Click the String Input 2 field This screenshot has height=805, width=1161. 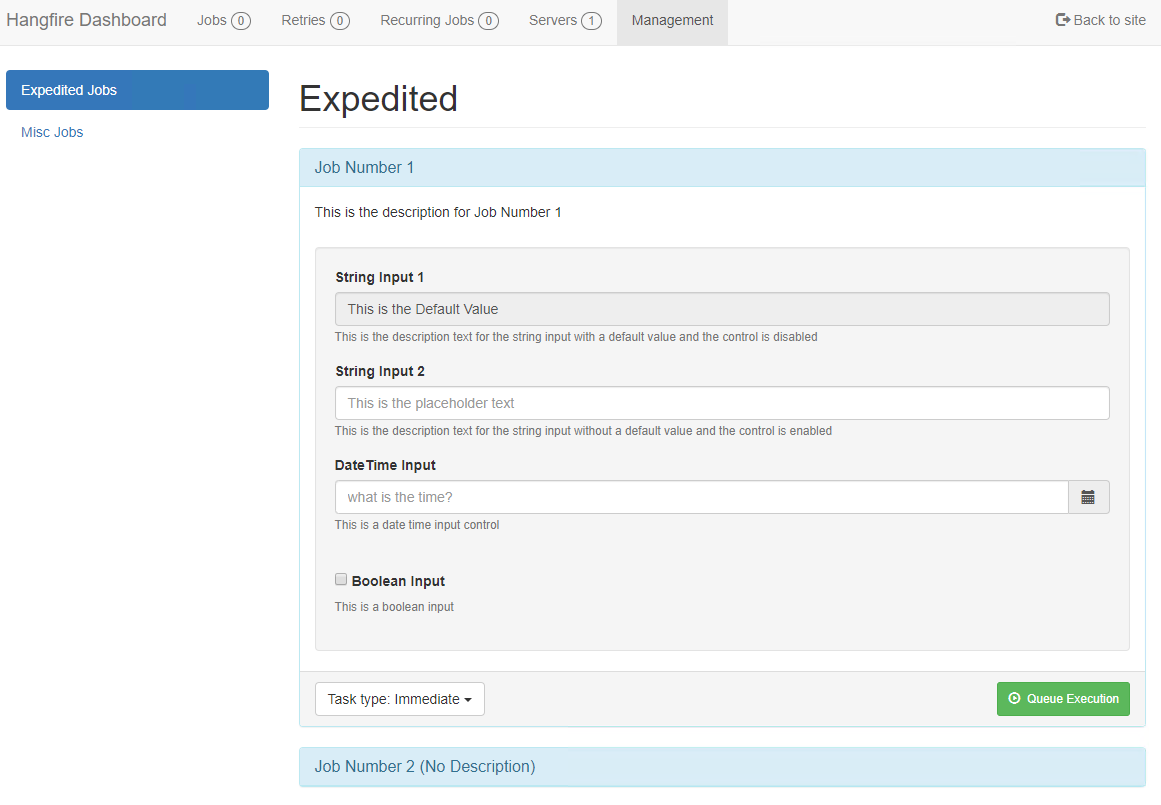(x=722, y=403)
